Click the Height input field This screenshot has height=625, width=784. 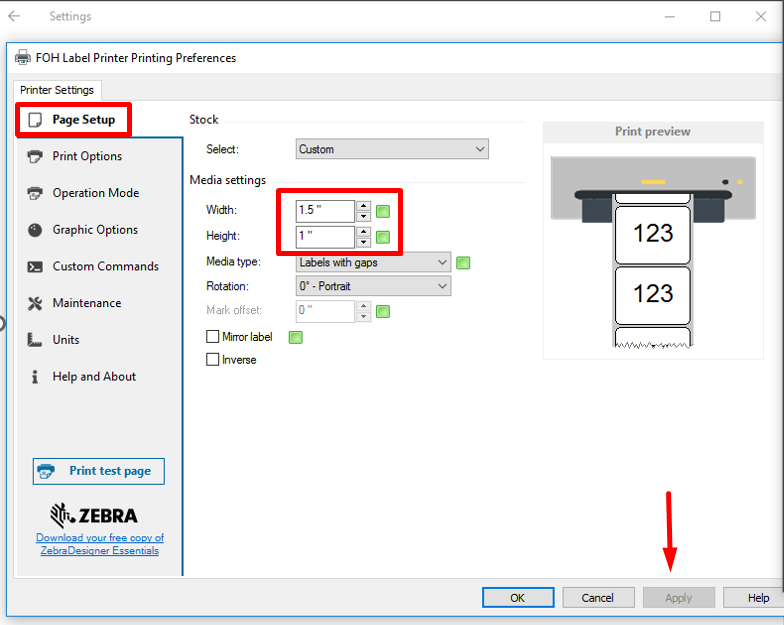click(325, 237)
